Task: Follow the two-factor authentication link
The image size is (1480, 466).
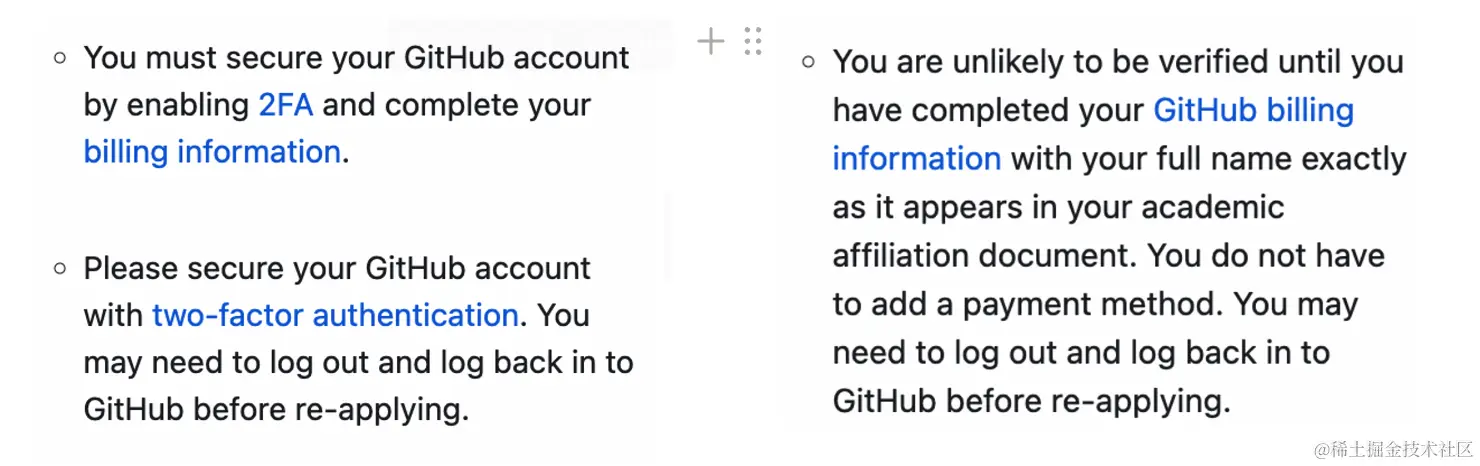Action: [335, 315]
